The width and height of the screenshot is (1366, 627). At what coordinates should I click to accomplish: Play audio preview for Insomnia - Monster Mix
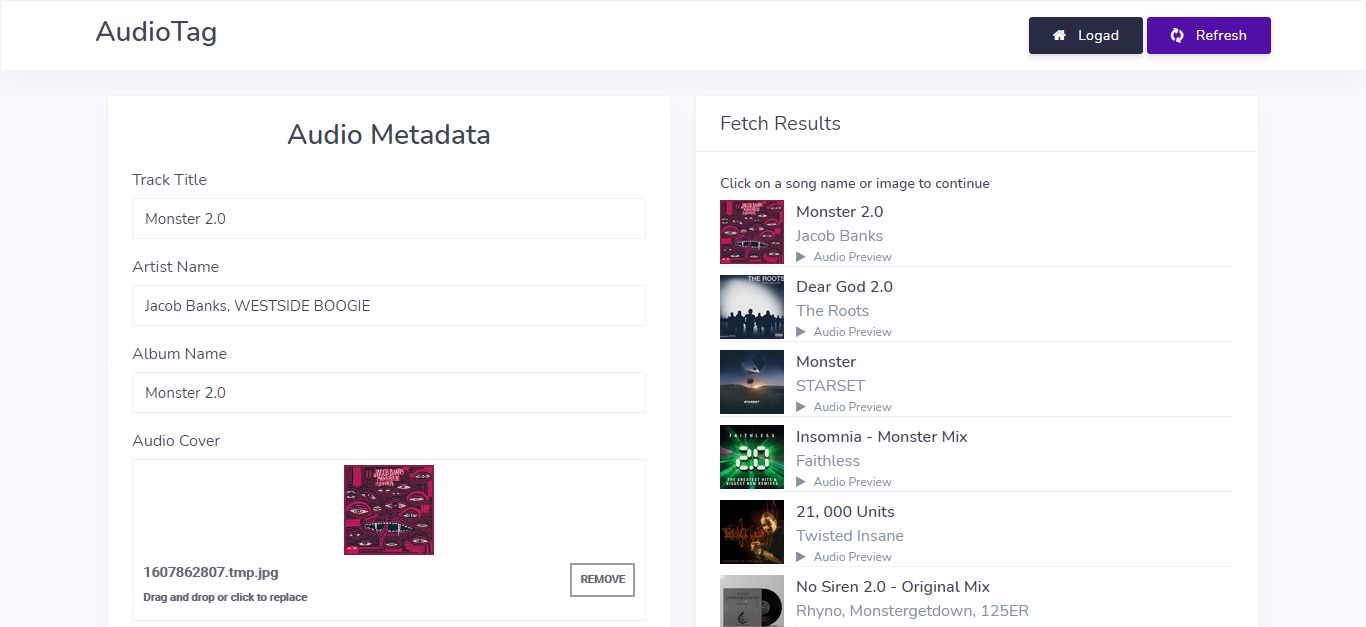pyautogui.click(x=801, y=482)
